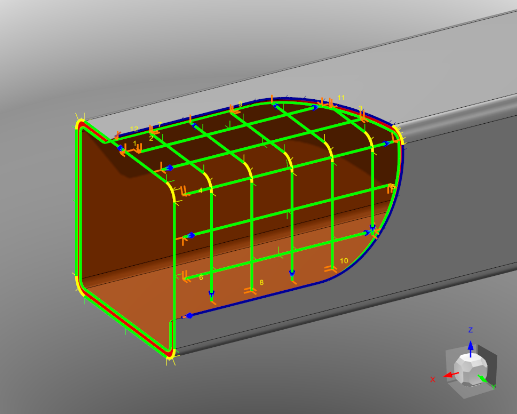Select the constraint marker labeled 8
Screen dimensions: 517x414
pyautogui.click(x=250, y=291)
